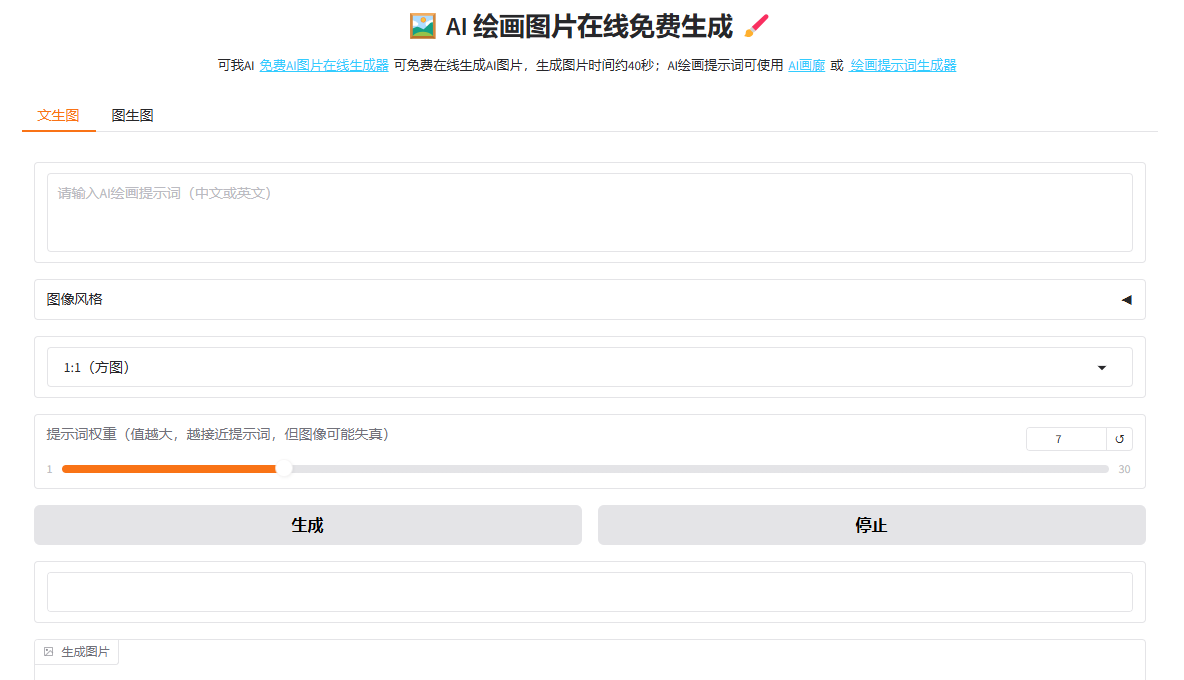Open the aspect ratio dropdown arrow
1184x680 pixels.
(1102, 368)
